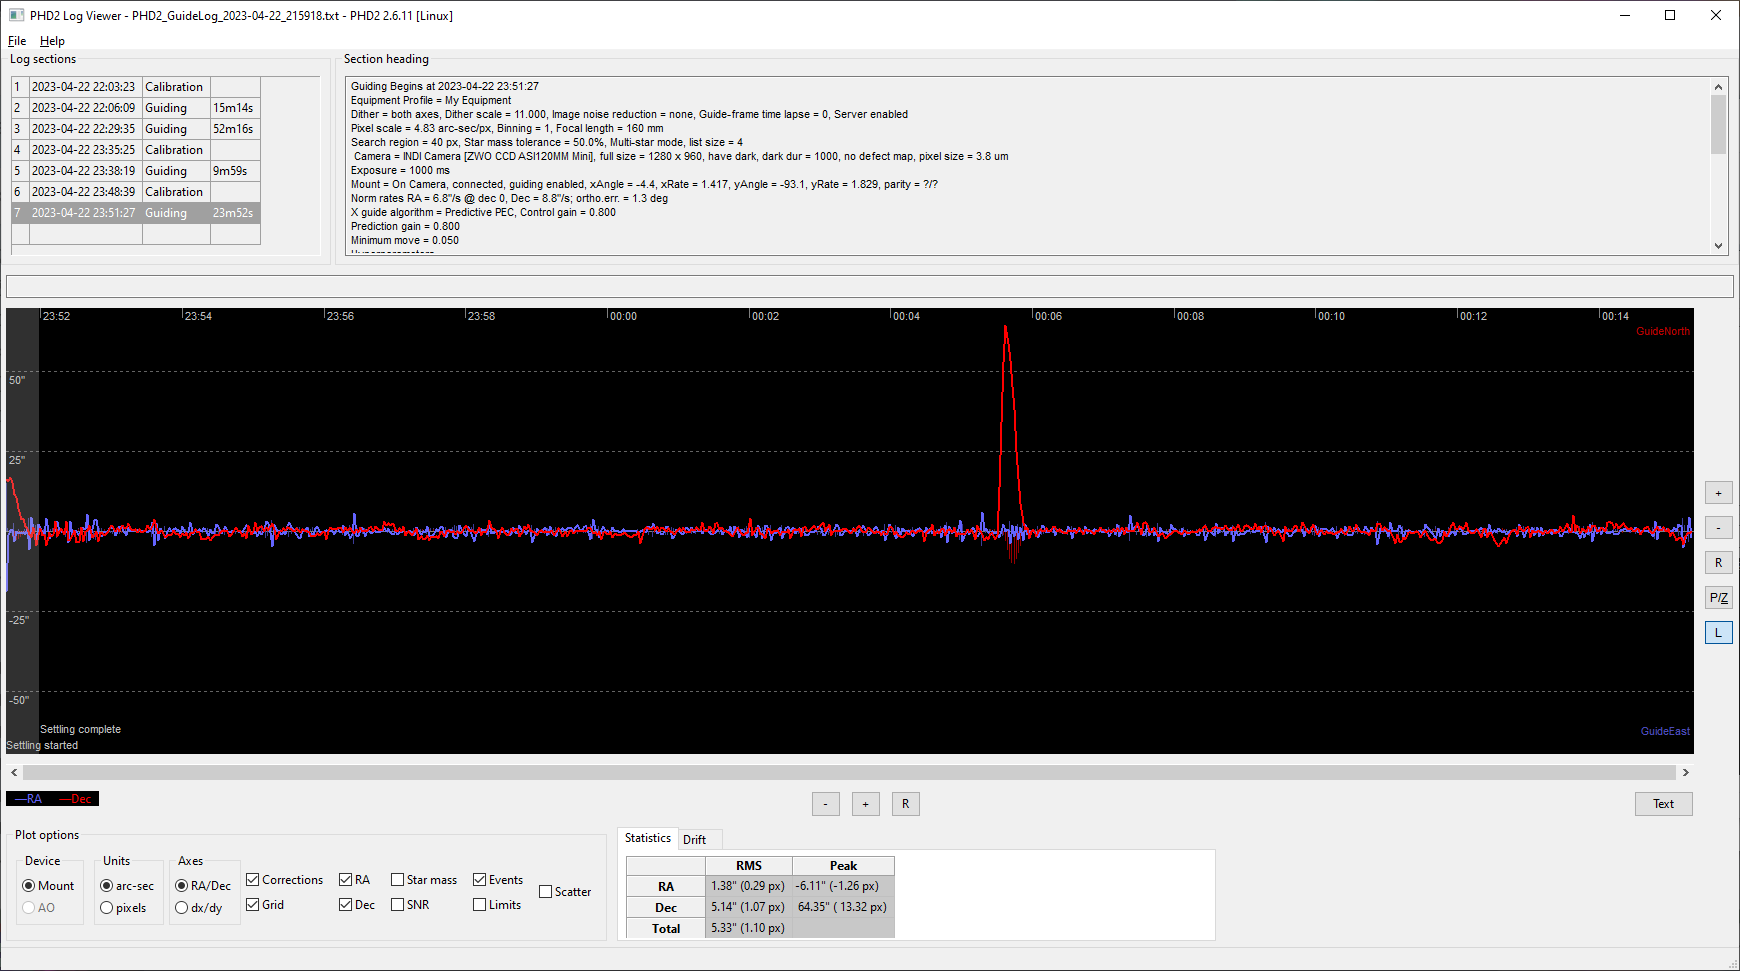The height and width of the screenshot is (971, 1740).
Task: Click the RA legend color swatch
Action: click(x=29, y=799)
